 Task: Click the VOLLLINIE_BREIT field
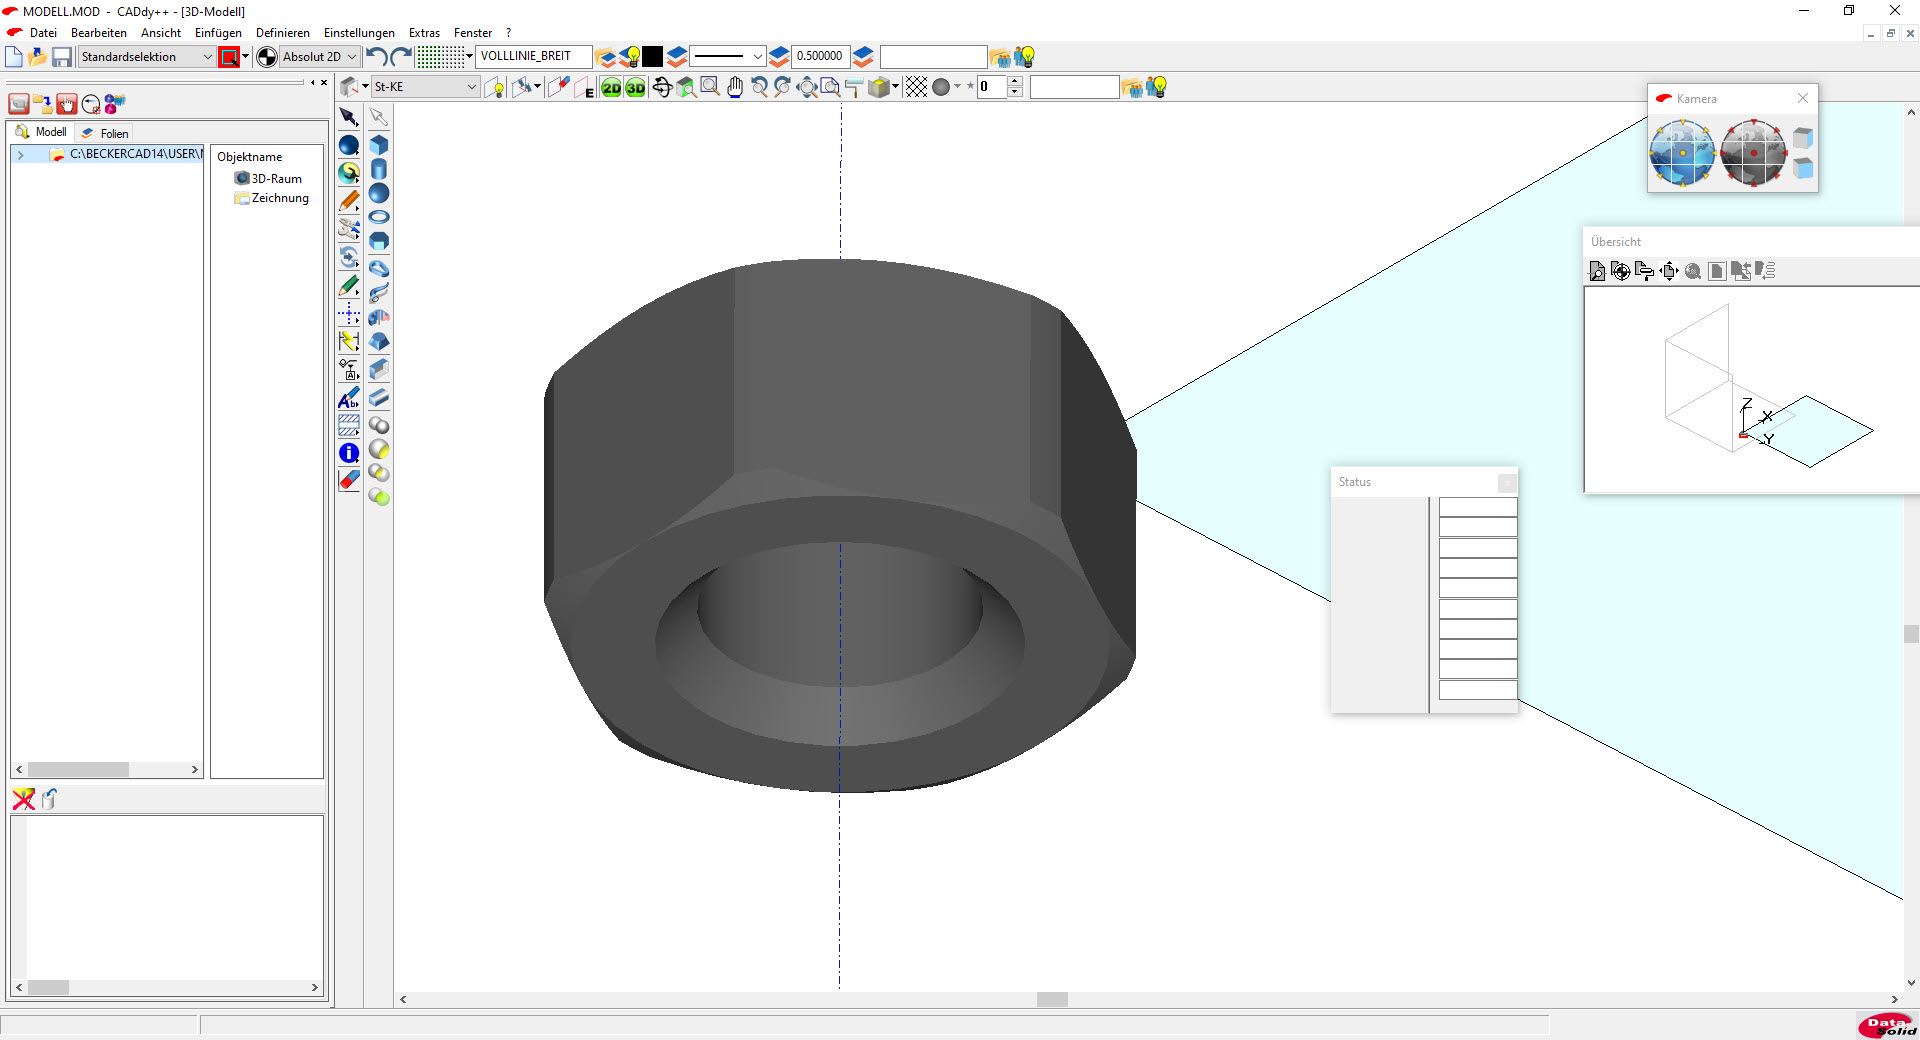tap(533, 57)
